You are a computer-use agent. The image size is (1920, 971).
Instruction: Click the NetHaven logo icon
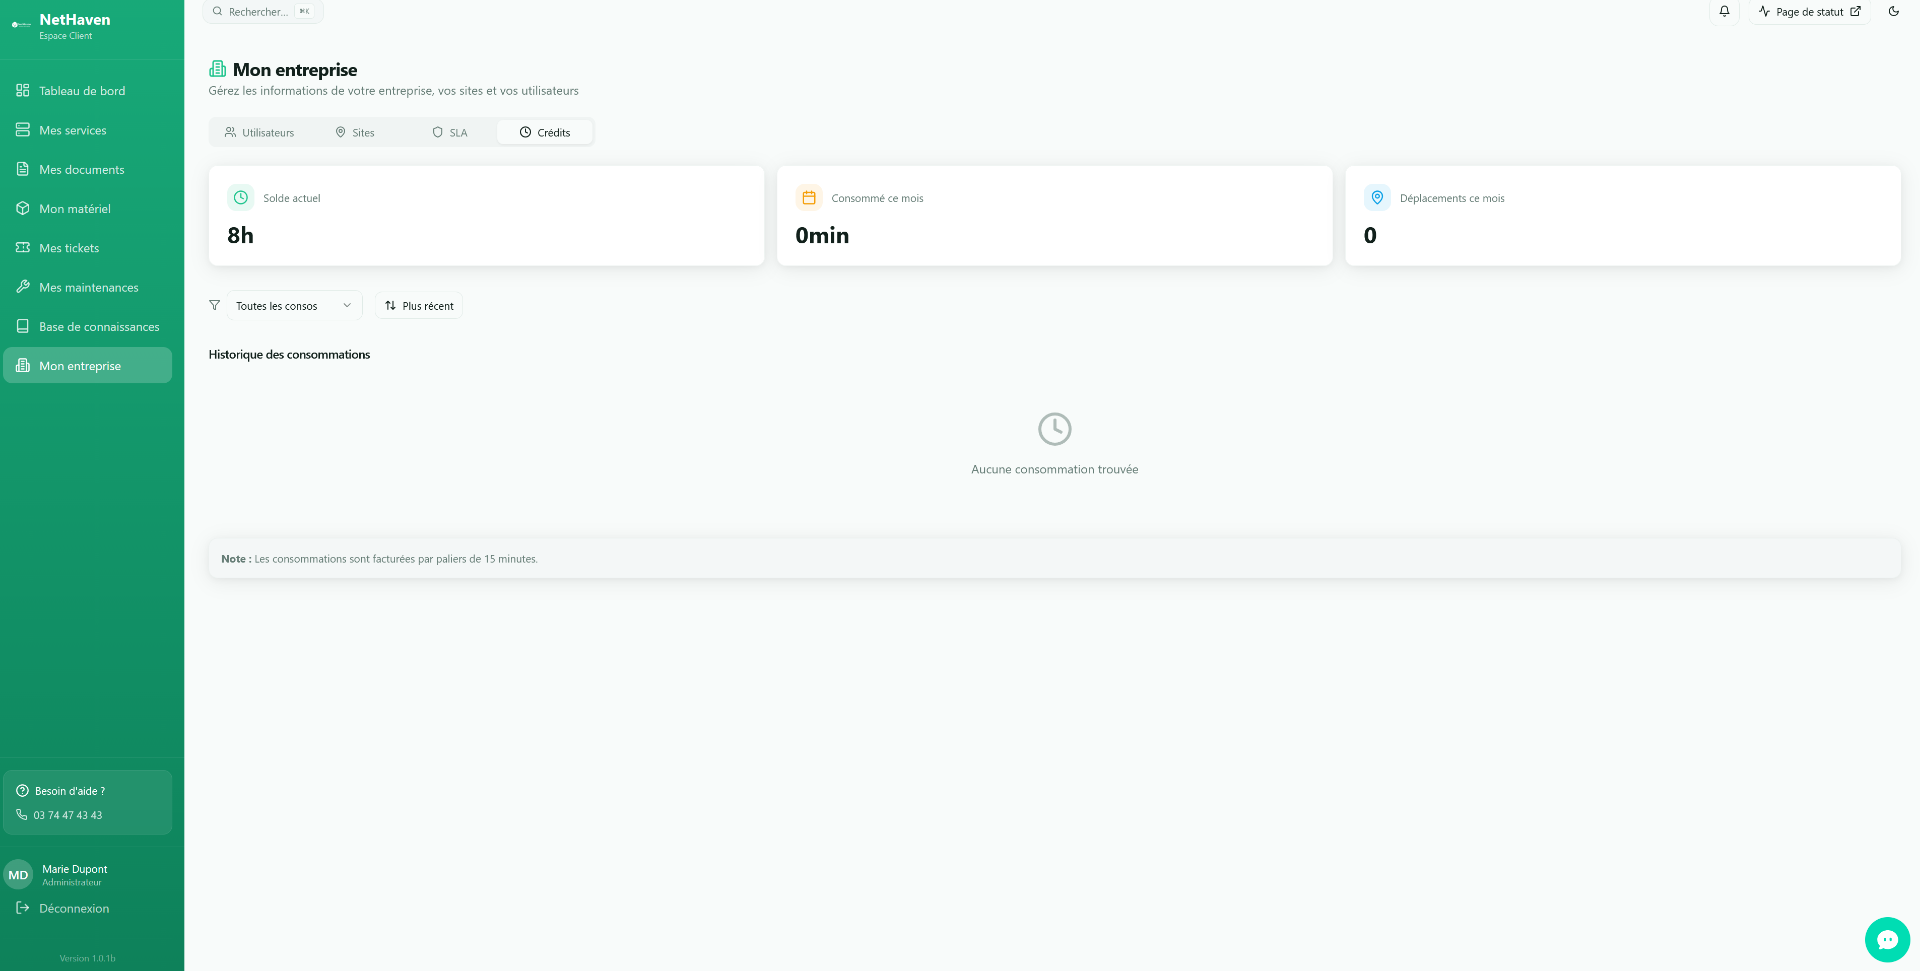tap(21, 25)
